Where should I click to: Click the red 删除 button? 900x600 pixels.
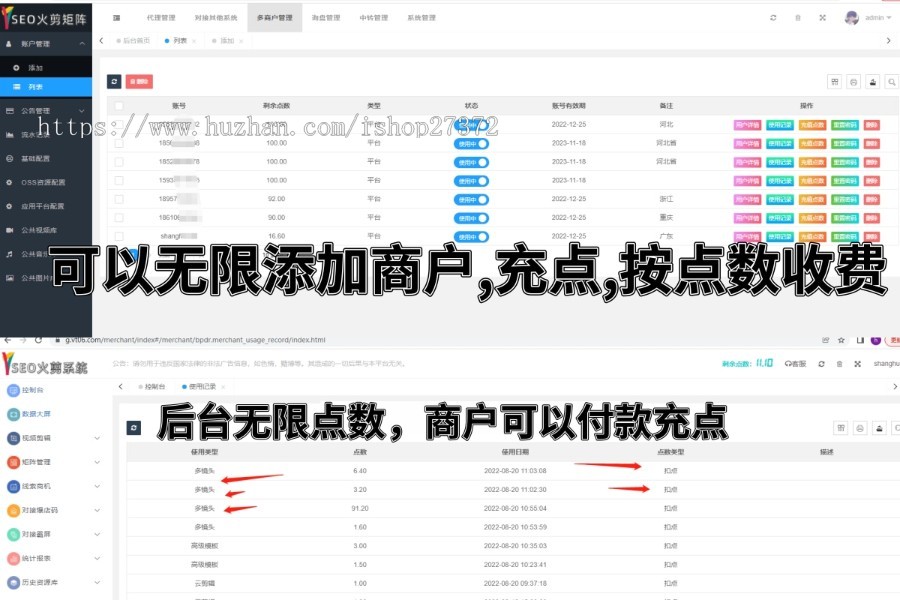(x=140, y=81)
